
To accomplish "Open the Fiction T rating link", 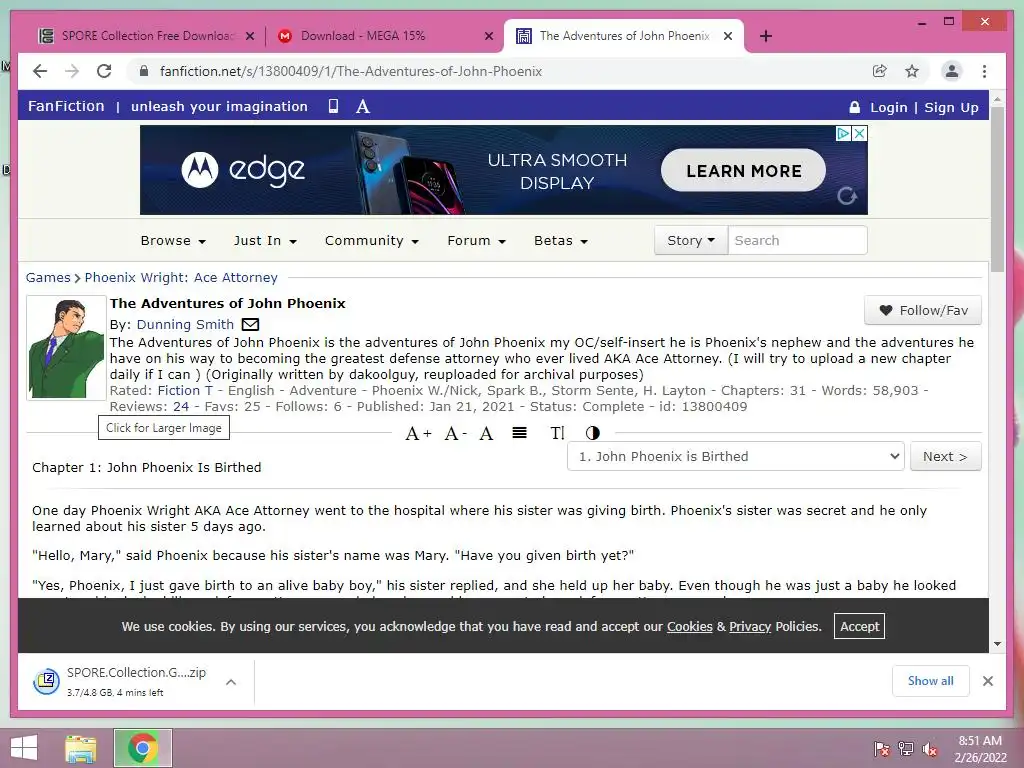I will coord(185,391).
